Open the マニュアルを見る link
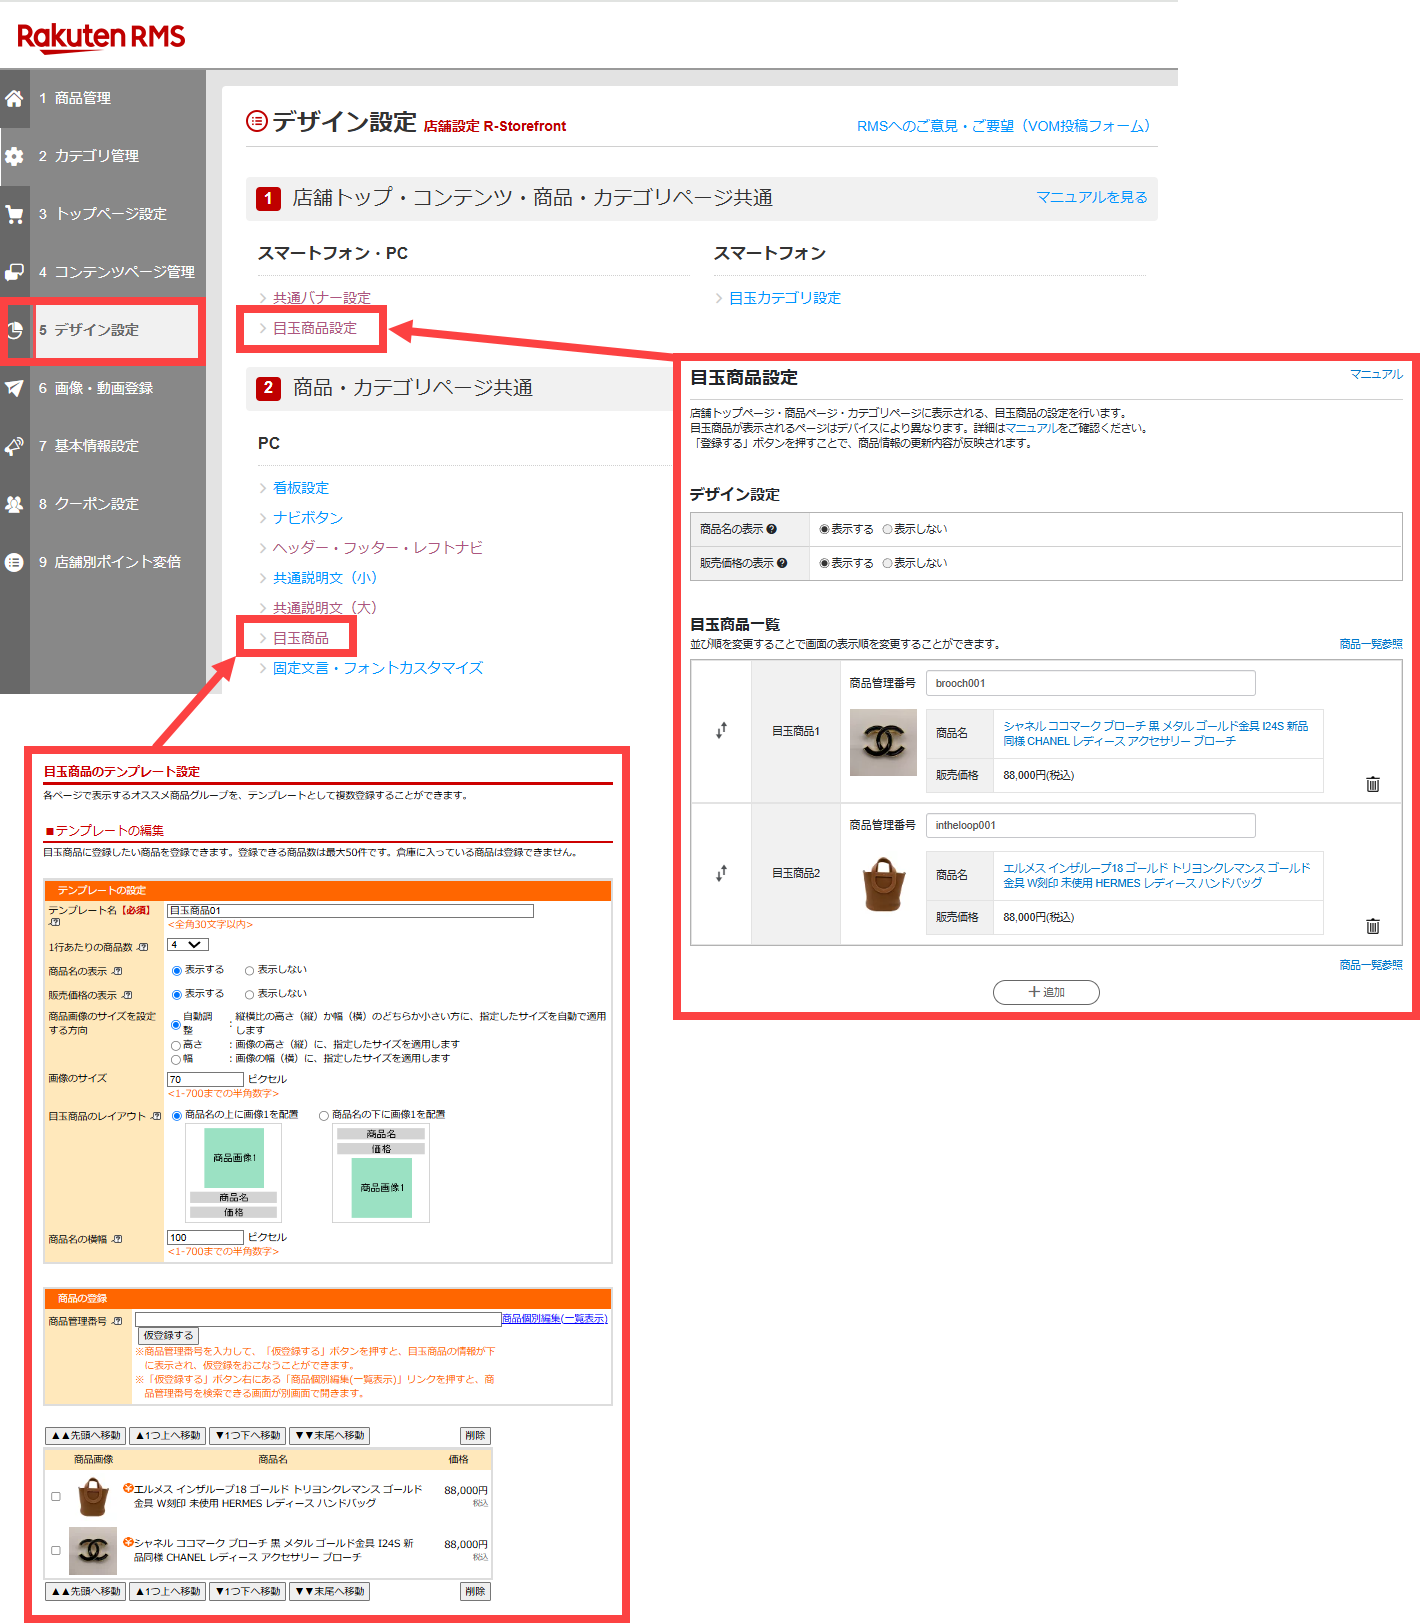Image resolution: width=1420 pixels, height=1623 pixels. click(x=1091, y=197)
